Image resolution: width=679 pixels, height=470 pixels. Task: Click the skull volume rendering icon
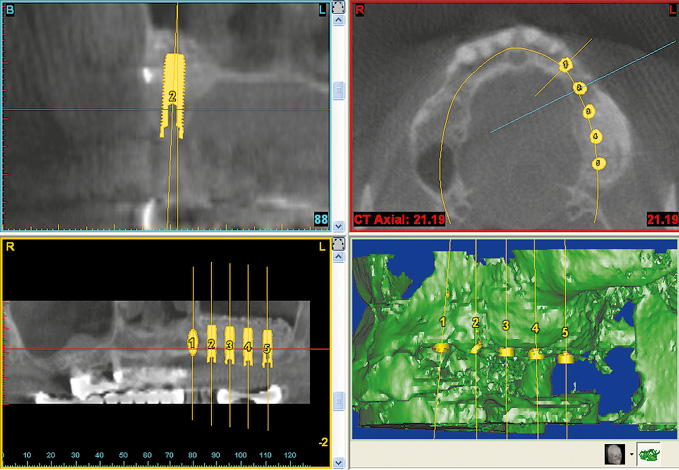(614, 454)
